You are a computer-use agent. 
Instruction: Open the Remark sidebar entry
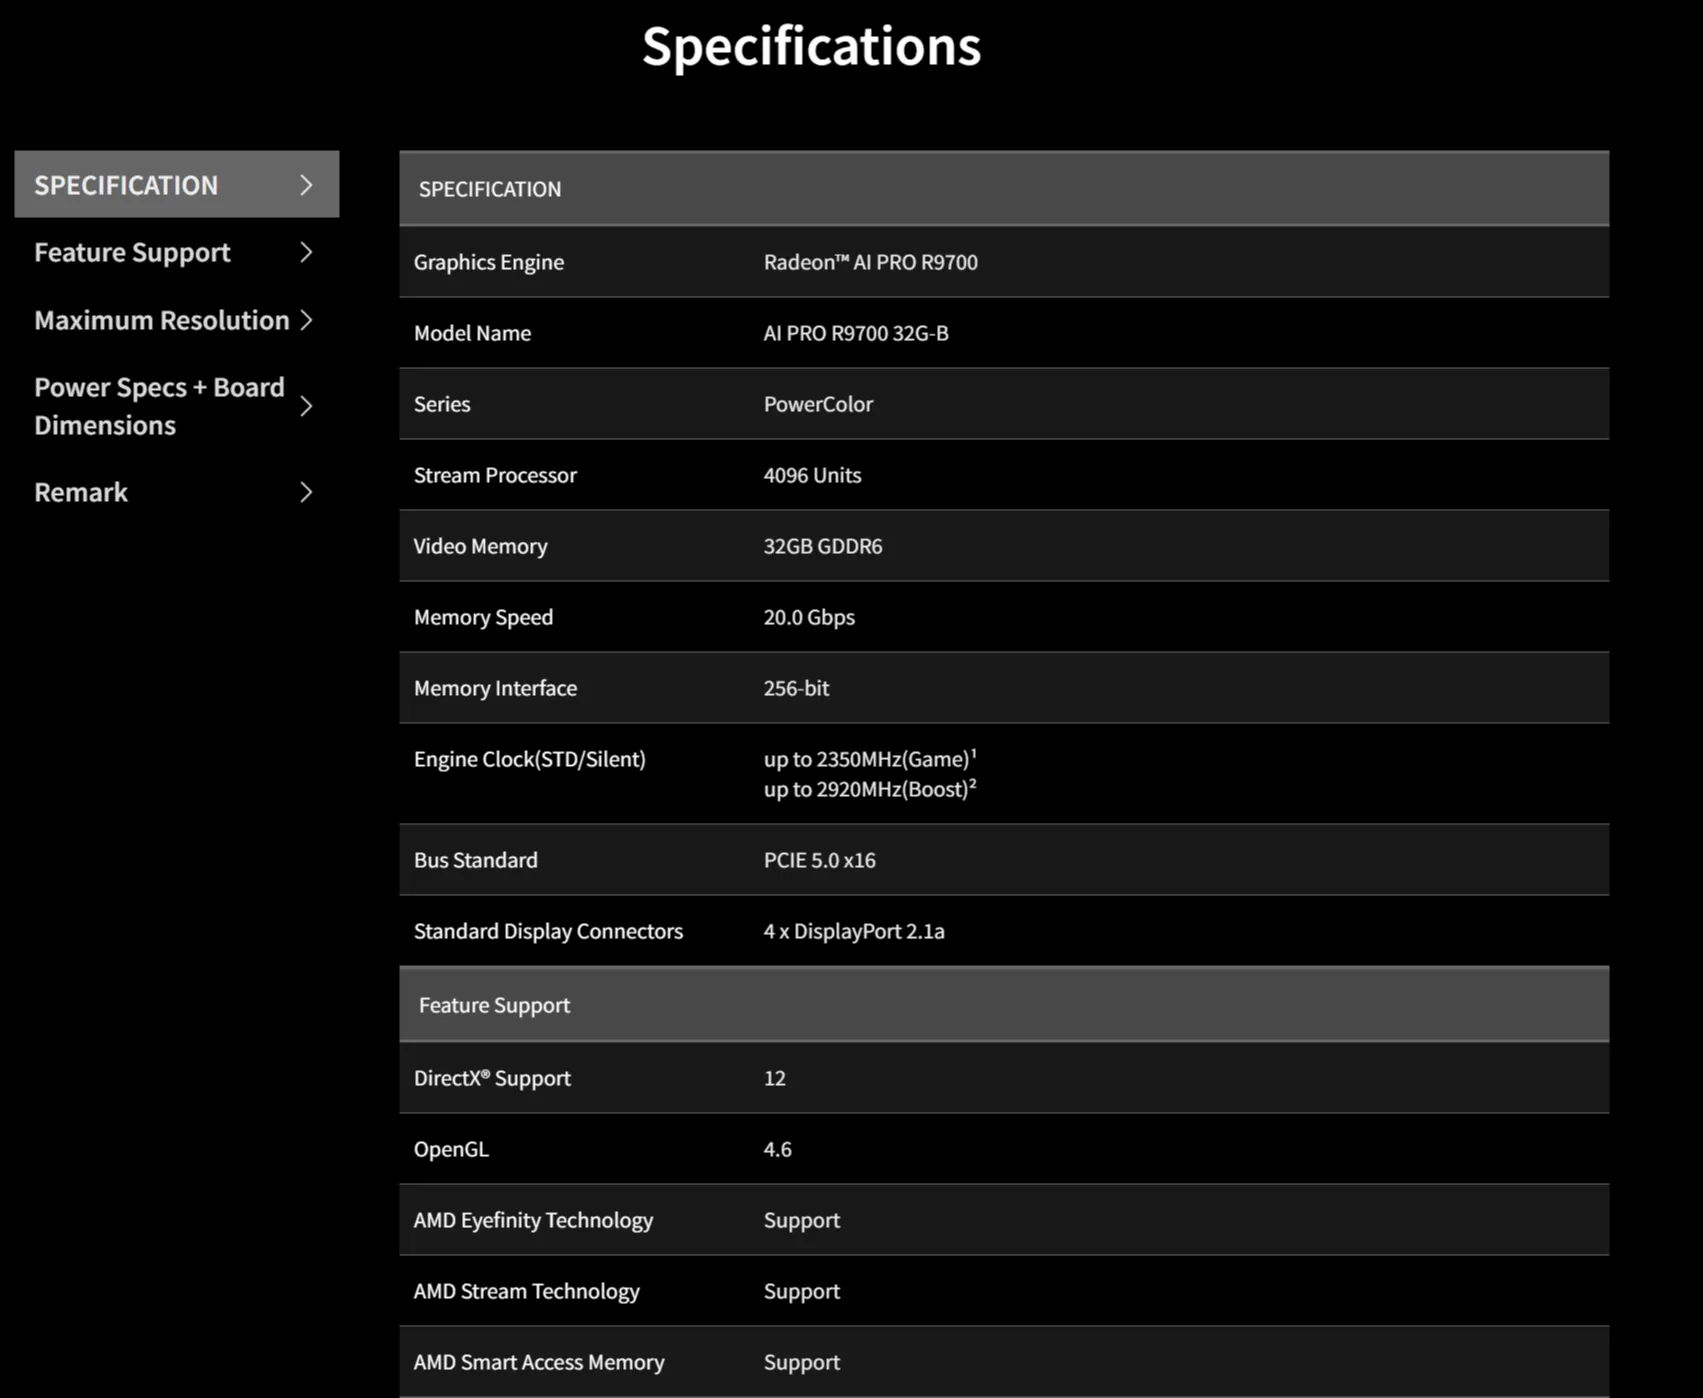(81, 492)
